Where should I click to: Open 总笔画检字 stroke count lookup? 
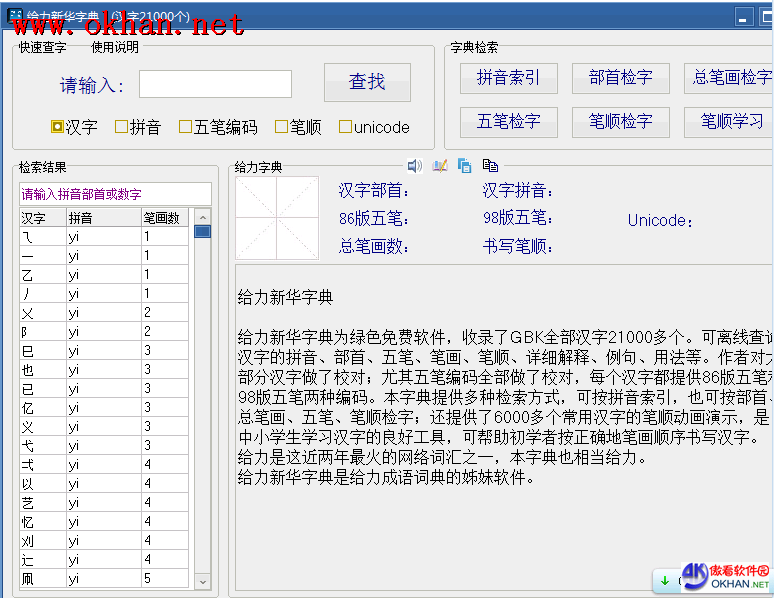click(729, 78)
